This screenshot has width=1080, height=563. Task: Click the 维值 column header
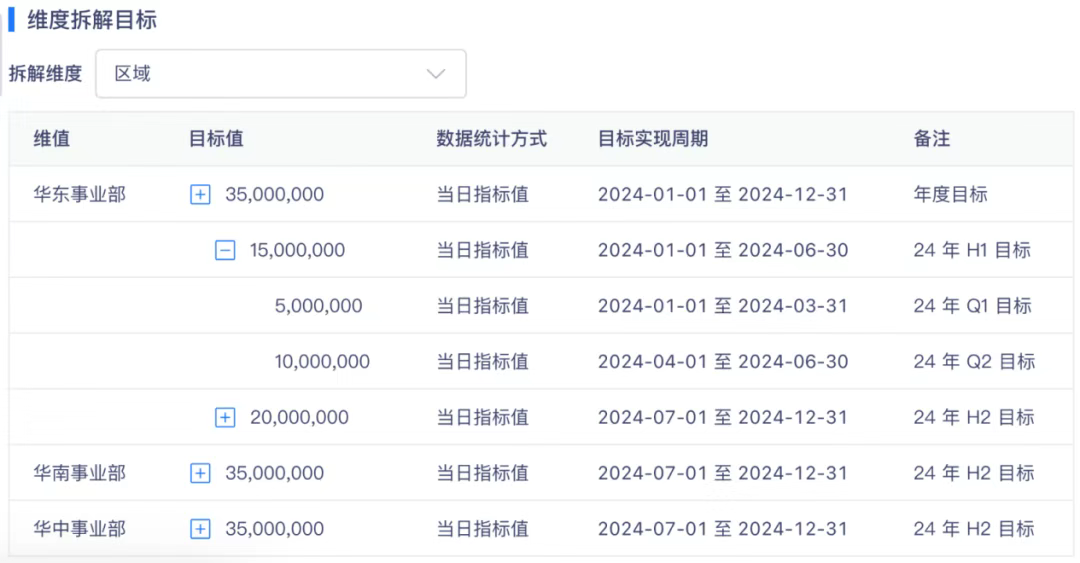pyautogui.click(x=52, y=139)
